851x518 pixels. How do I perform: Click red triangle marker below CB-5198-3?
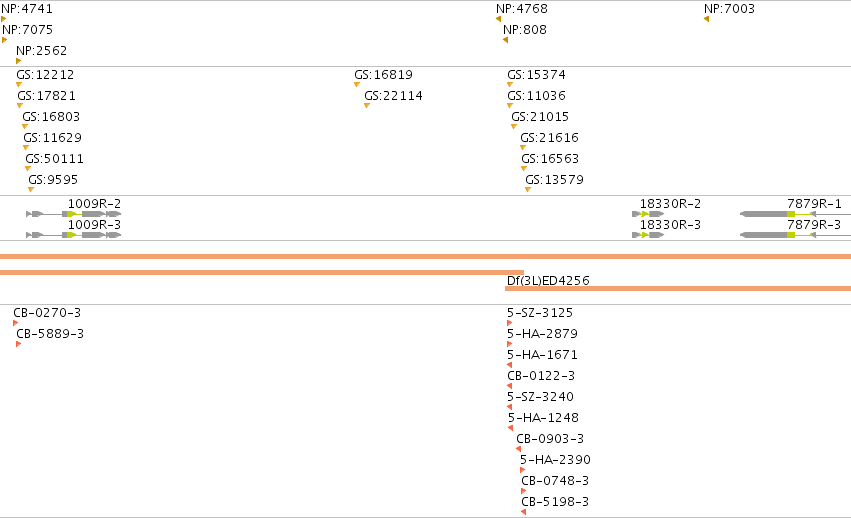coord(523,512)
